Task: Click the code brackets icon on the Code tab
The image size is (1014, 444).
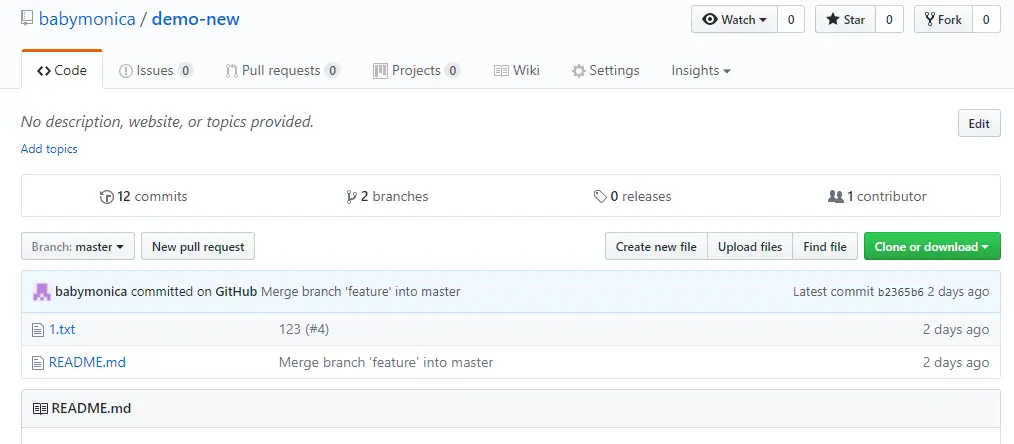Action: [x=44, y=70]
